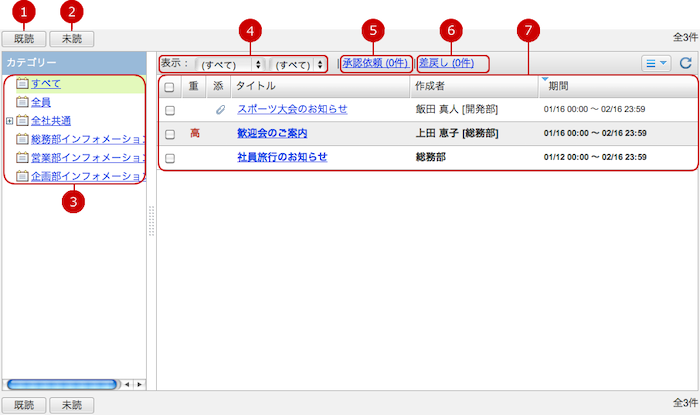Sort by the タイトル column header
Image resolution: width=700 pixels, height=415 pixels.
[321, 86]
